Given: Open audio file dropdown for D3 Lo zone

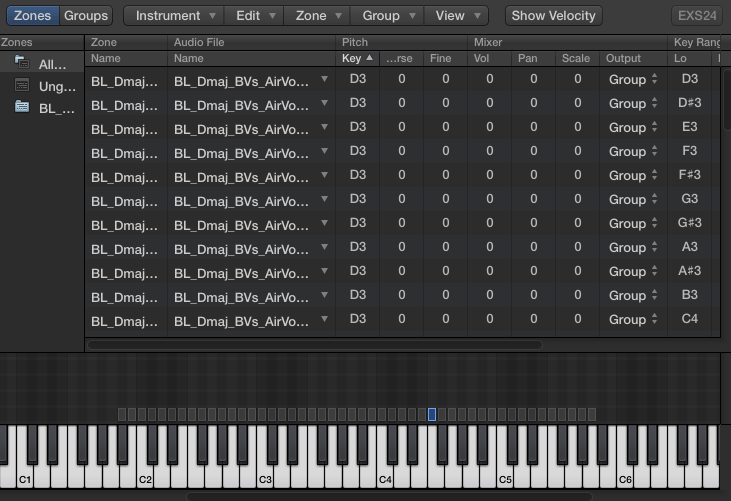Looking at the screenshot, I should tap(324, 79).
